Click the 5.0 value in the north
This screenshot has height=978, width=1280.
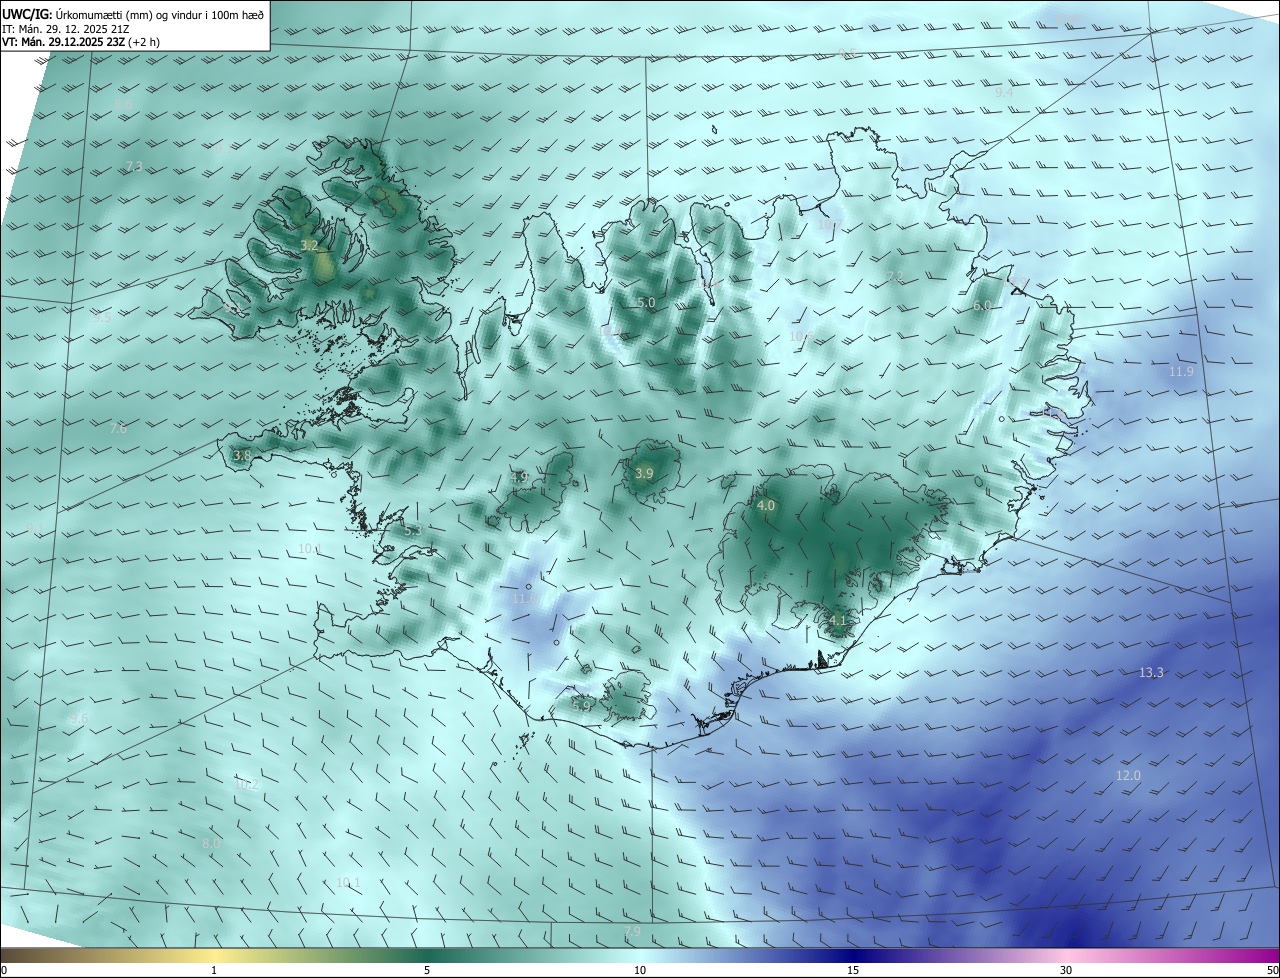(x=646, y=303)
